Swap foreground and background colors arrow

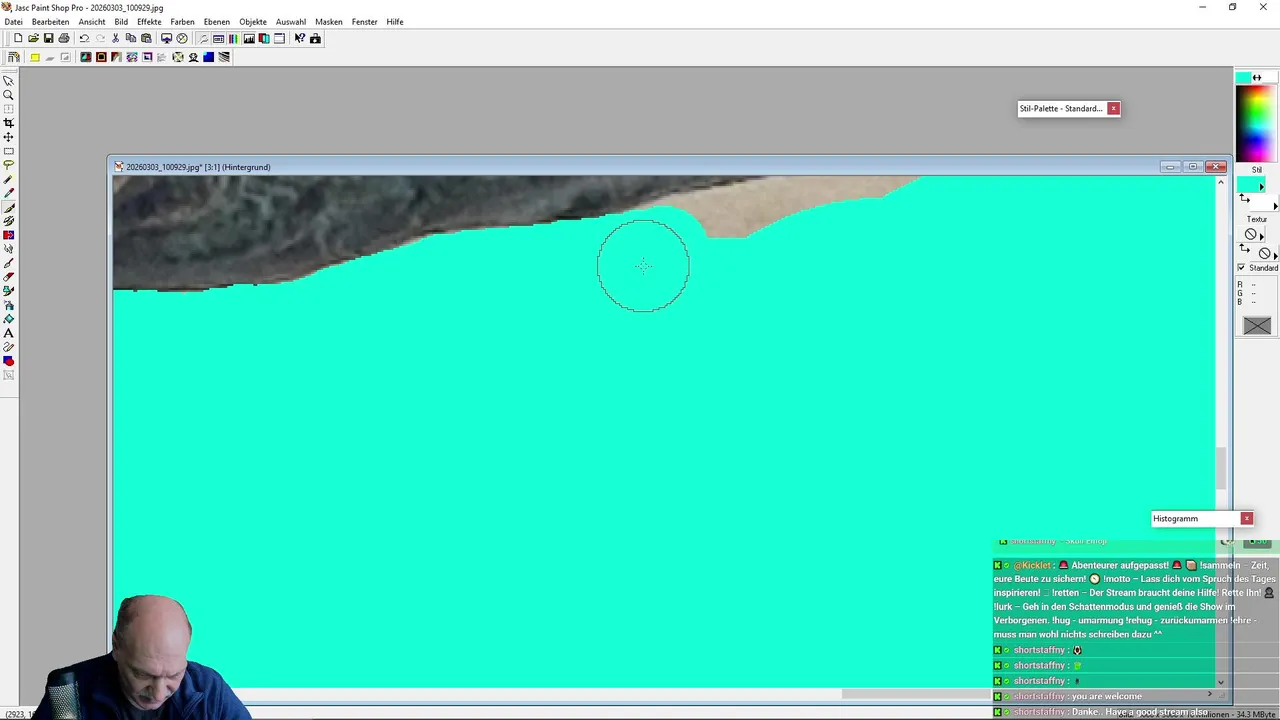[1257, 77]
